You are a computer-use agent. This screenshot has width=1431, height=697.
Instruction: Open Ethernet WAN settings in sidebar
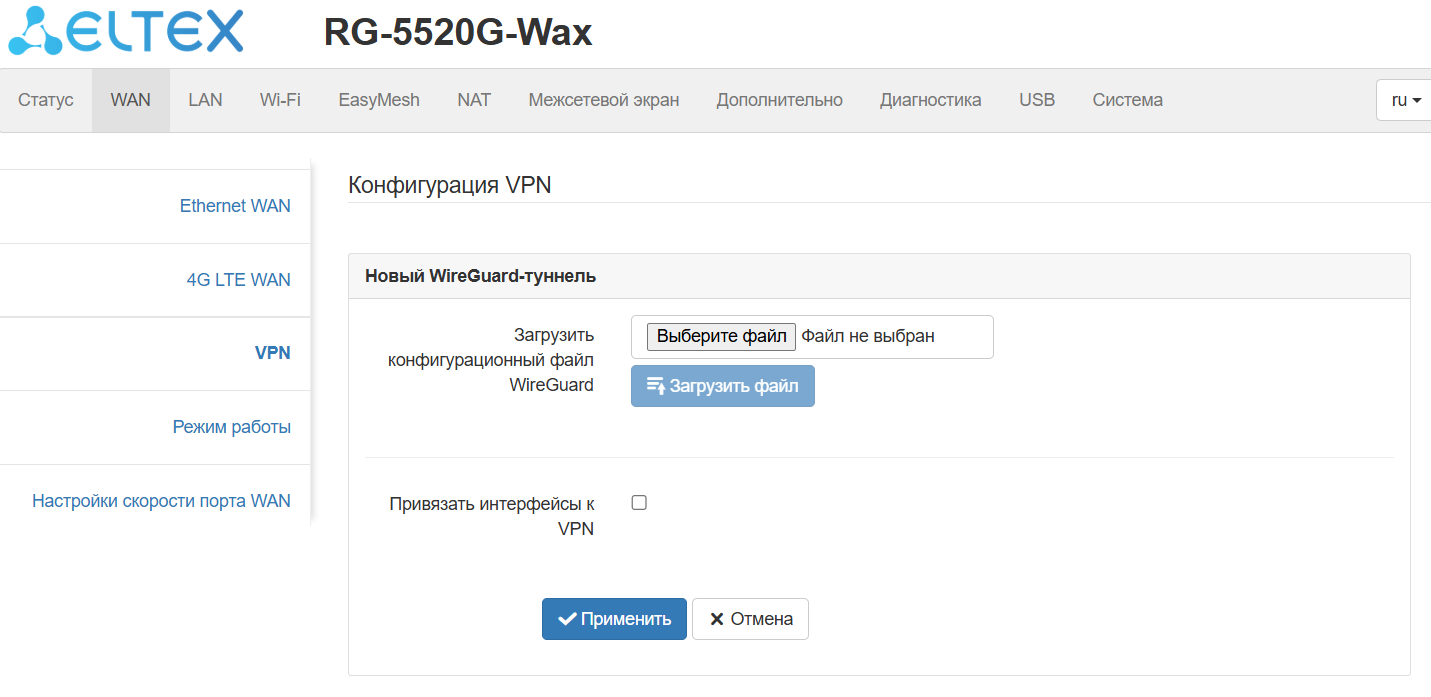(x=235, y=206)
